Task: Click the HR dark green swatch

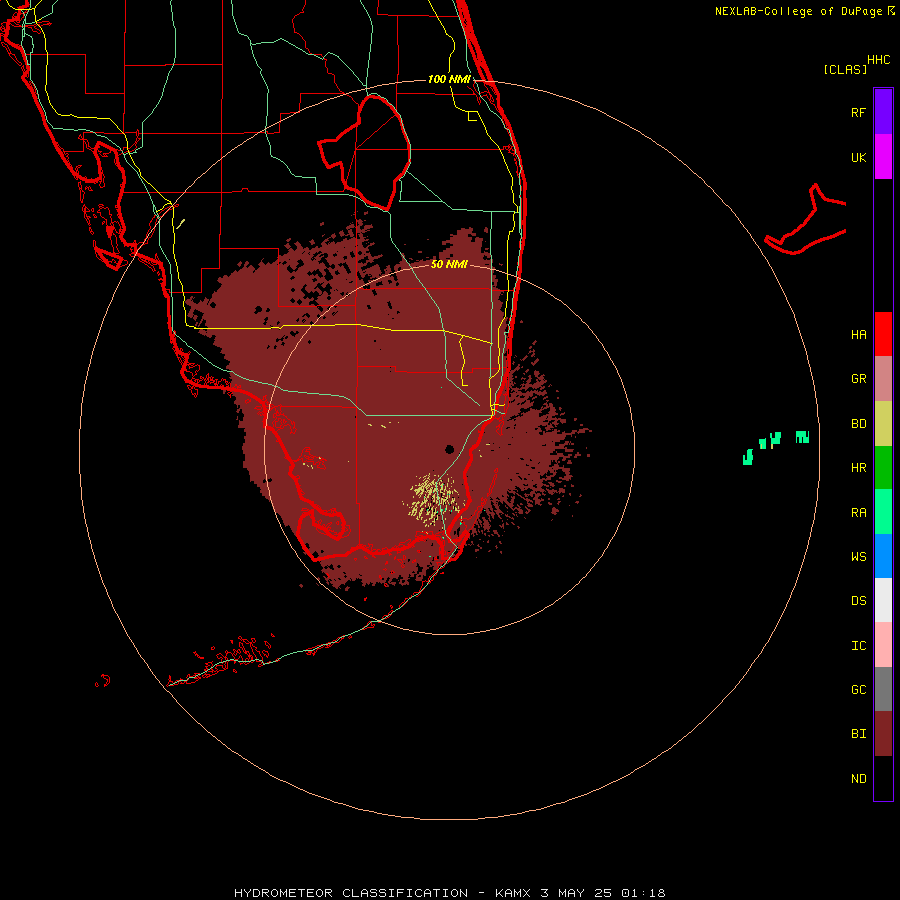Action: point(883,468)
